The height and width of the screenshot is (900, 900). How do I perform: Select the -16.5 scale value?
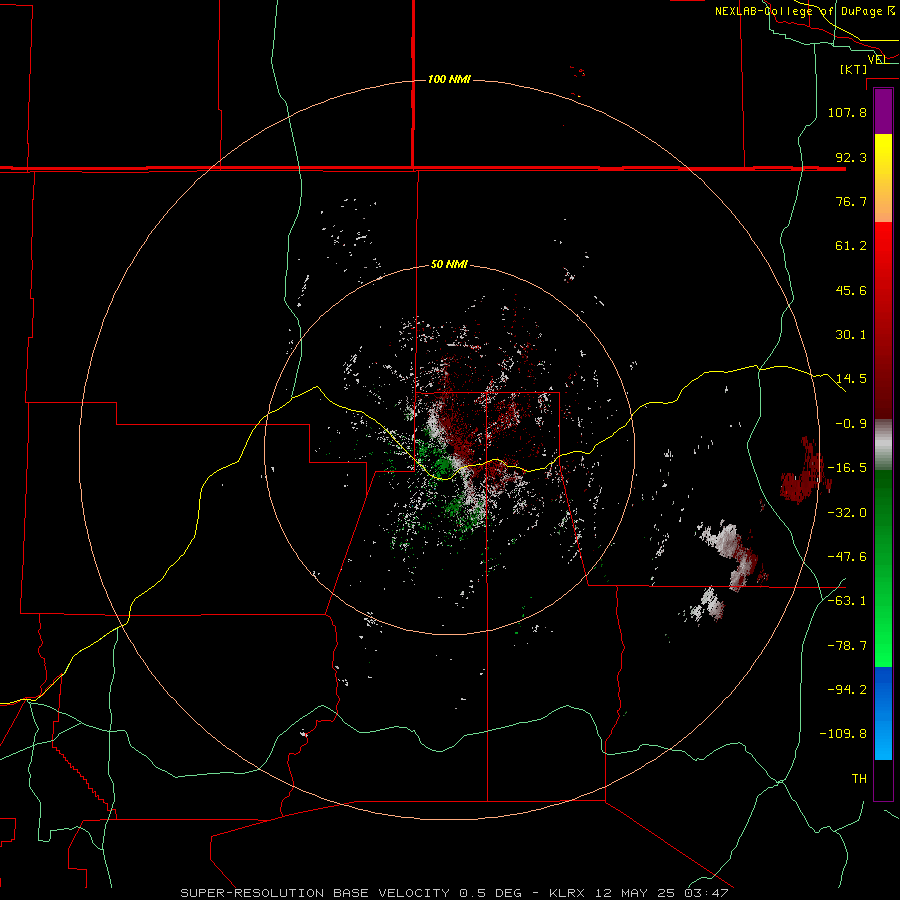coord(847,468)
